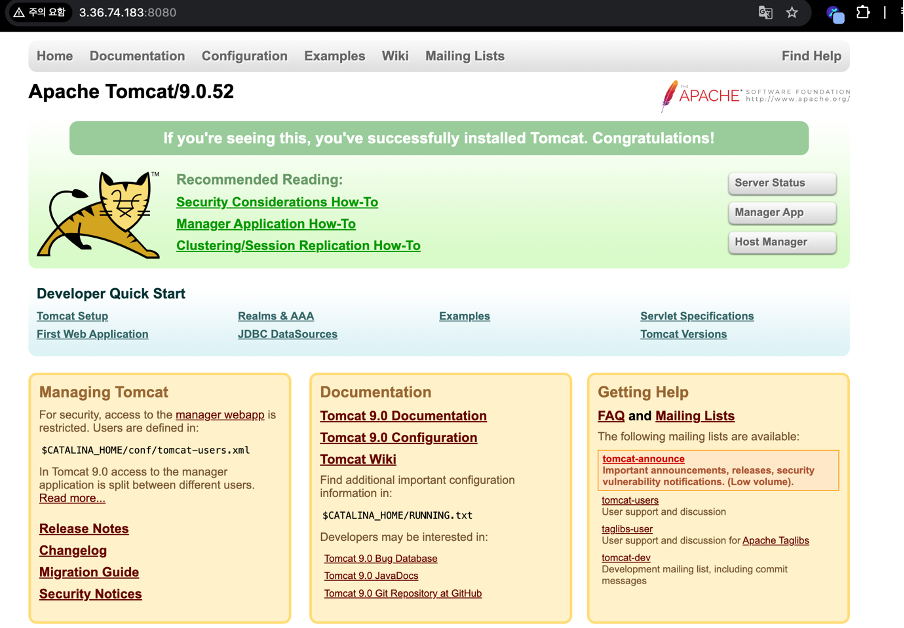Open Clustering/Session Replication How-To link
The height and width of the screenshot is (628, 904).
(x=298, y=246)
